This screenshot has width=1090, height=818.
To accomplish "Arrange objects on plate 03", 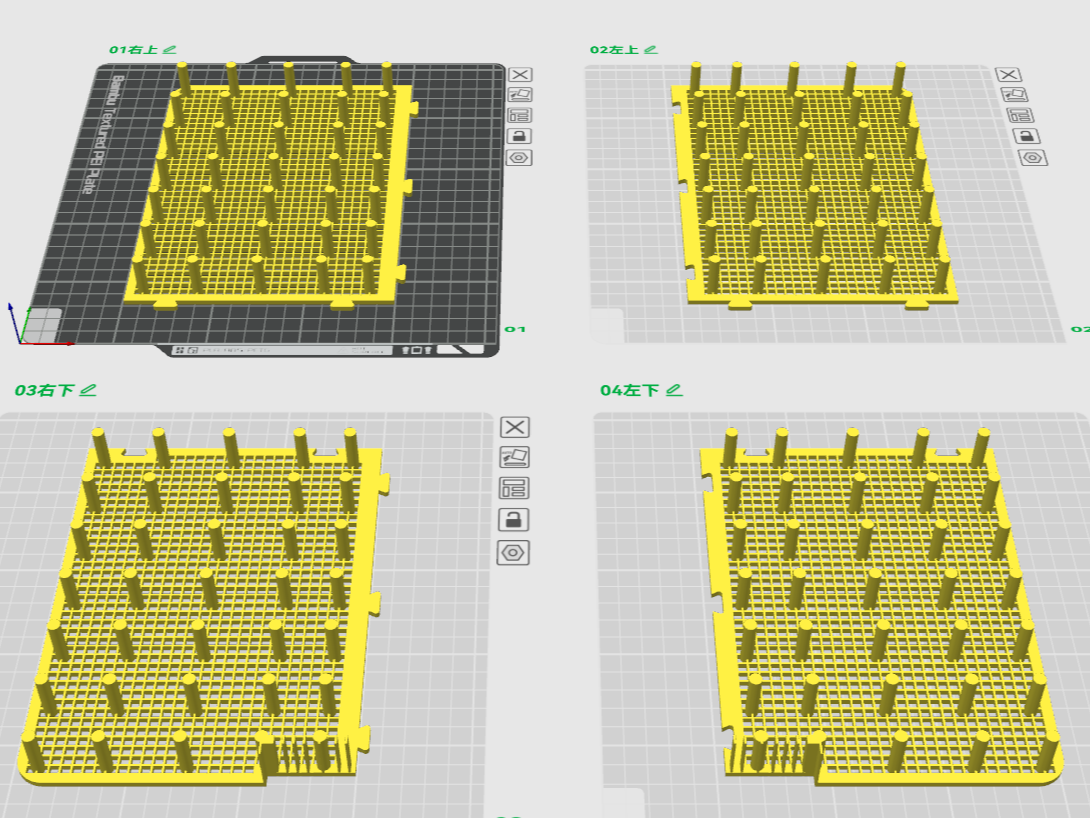I will coord(514,488).
